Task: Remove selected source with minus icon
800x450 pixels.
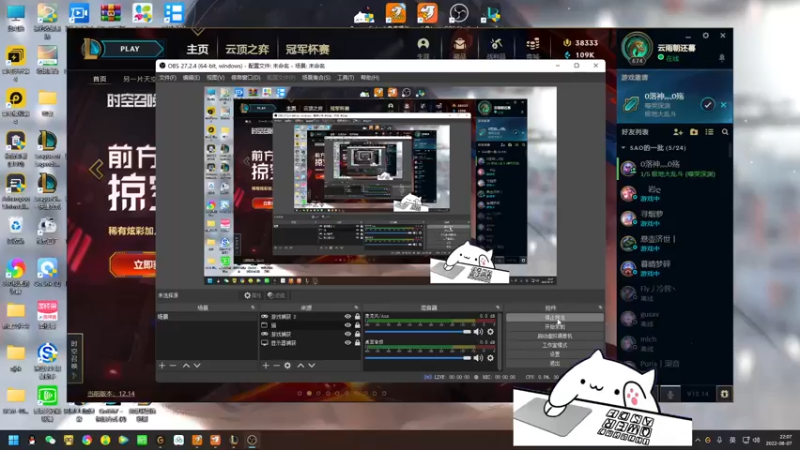Action: [276, 366]
